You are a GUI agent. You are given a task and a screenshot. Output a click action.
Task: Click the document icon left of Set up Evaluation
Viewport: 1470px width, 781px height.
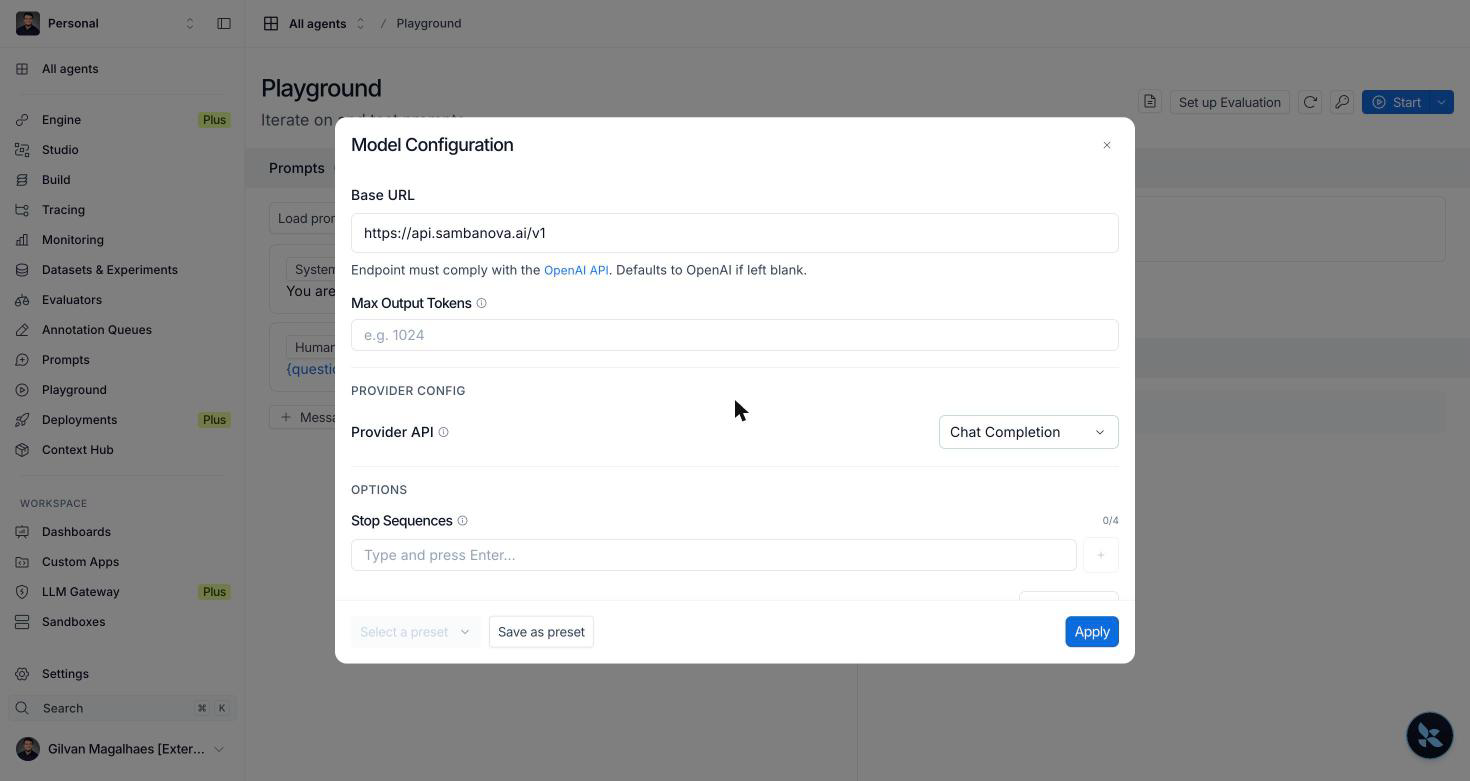pos(1150,102)
